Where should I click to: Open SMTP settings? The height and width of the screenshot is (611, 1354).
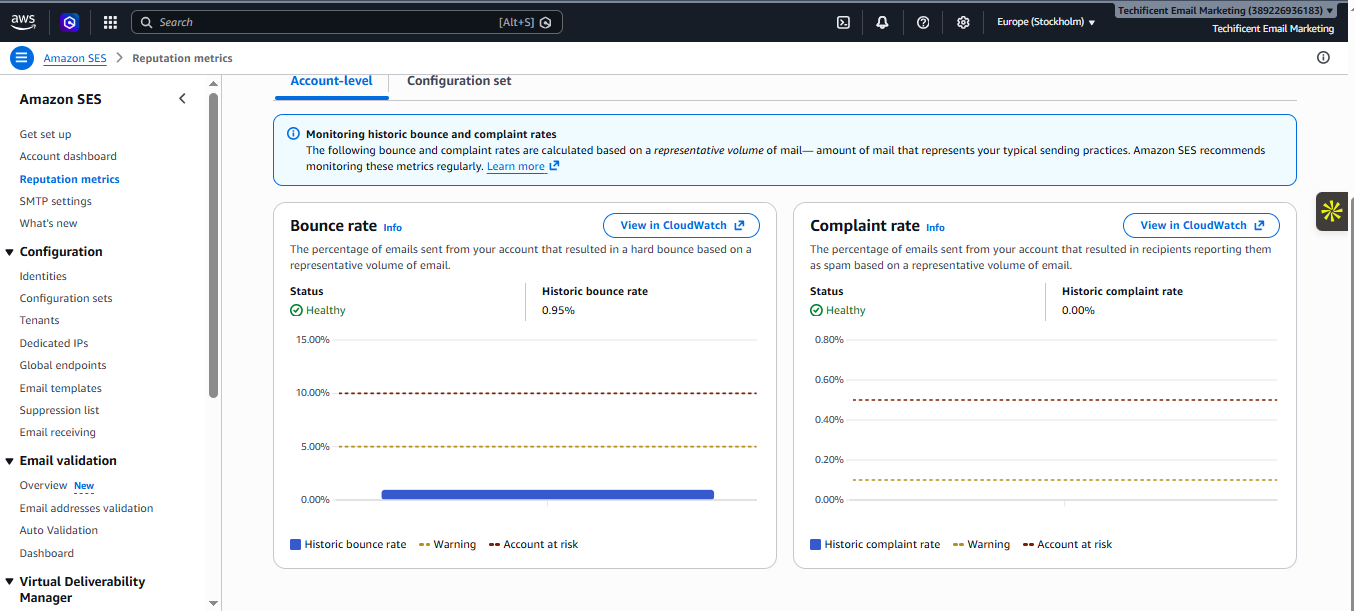click(x=55, y=201)
